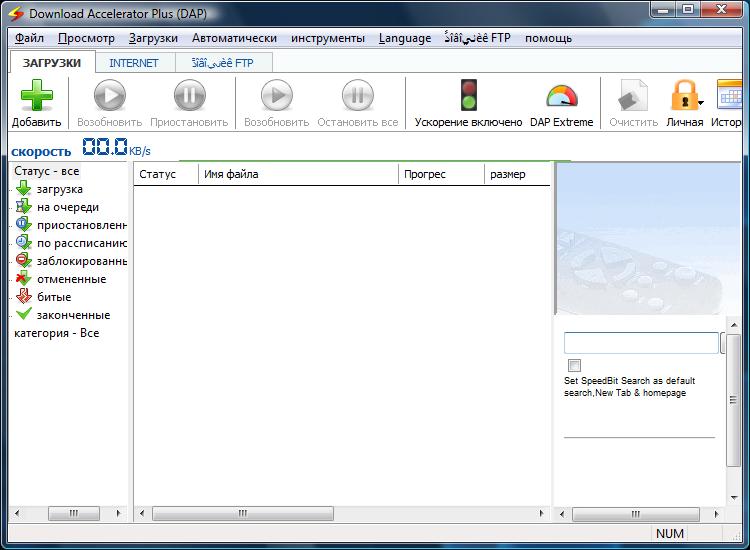Open dropdown arrow next to Личная padlock
The width and height of the screenshot is (750, 550).
click(701, 102)
